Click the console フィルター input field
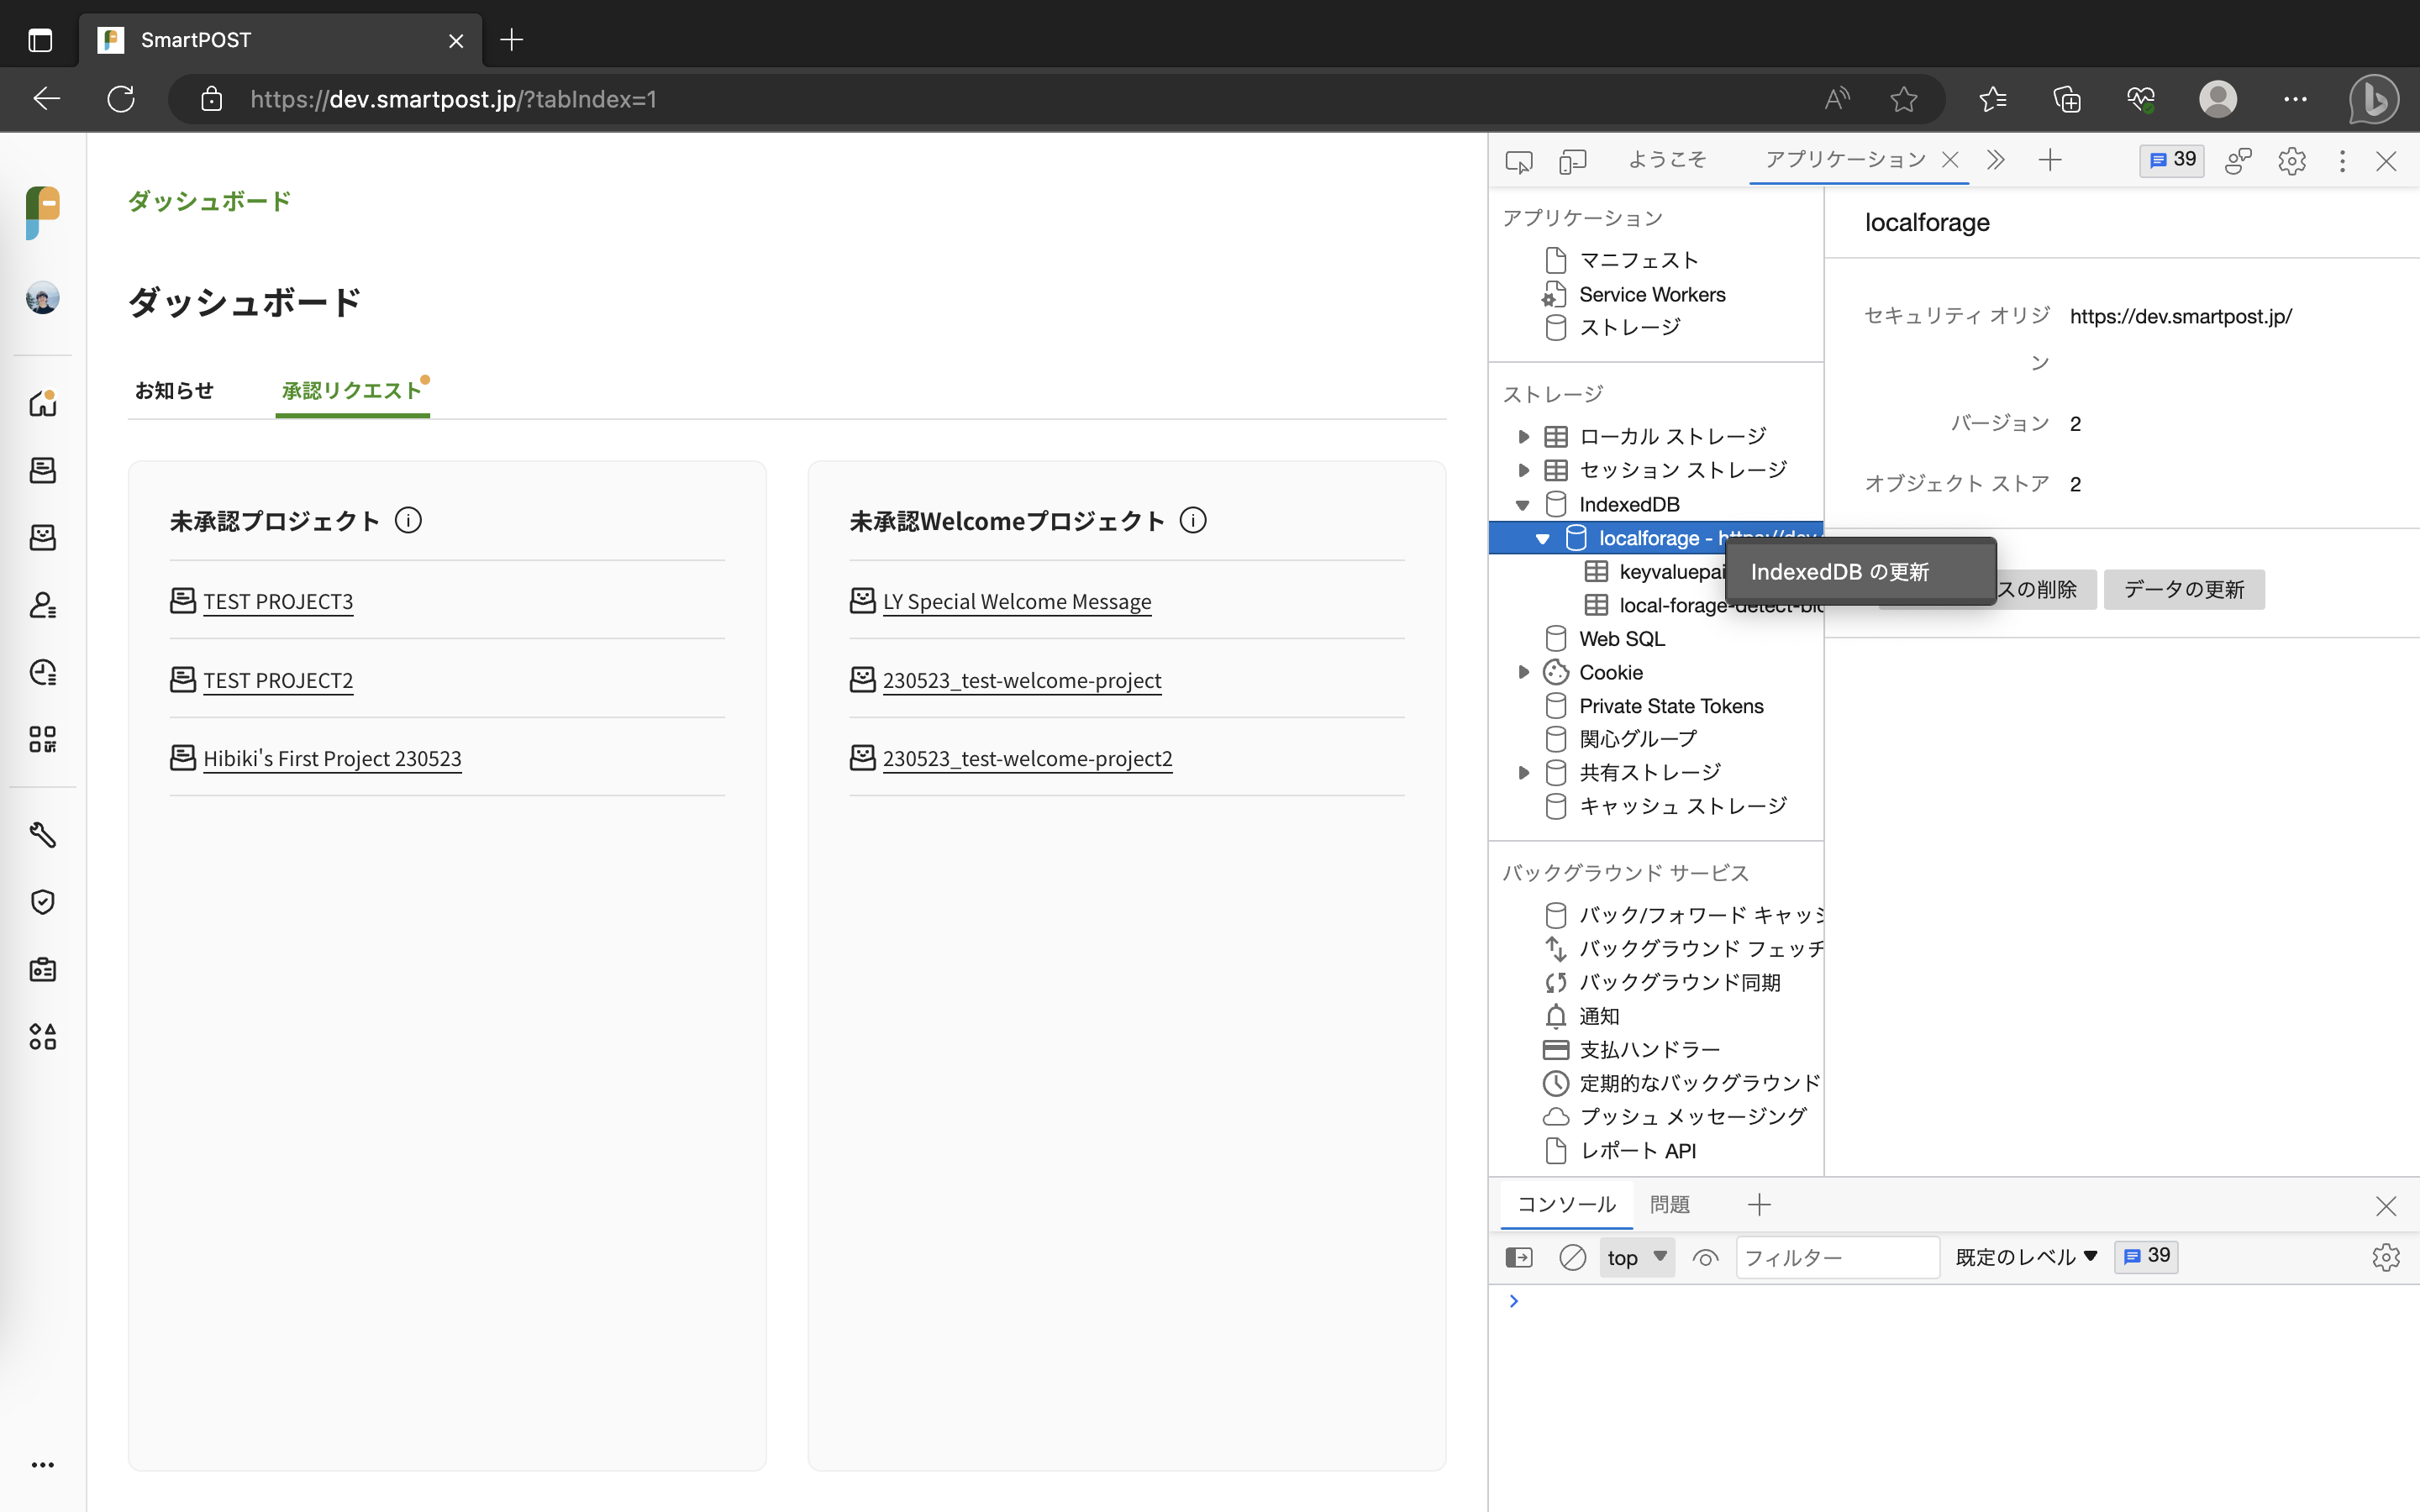 click(x=1836, y=1257)
